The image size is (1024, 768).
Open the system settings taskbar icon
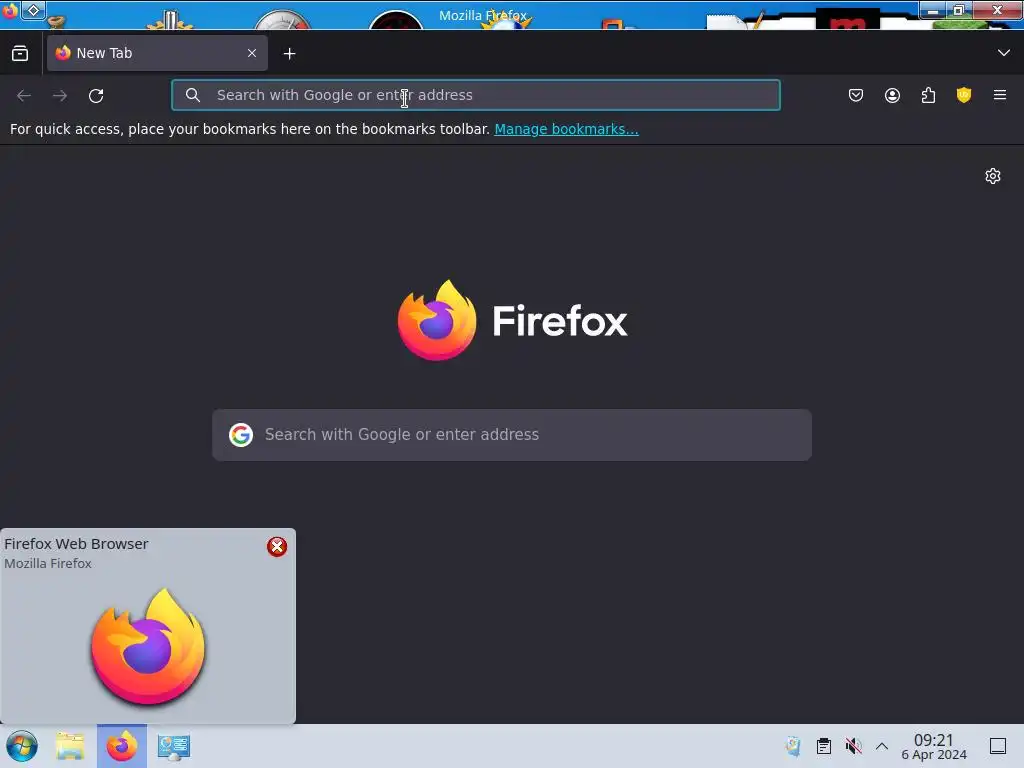(174, 746)
